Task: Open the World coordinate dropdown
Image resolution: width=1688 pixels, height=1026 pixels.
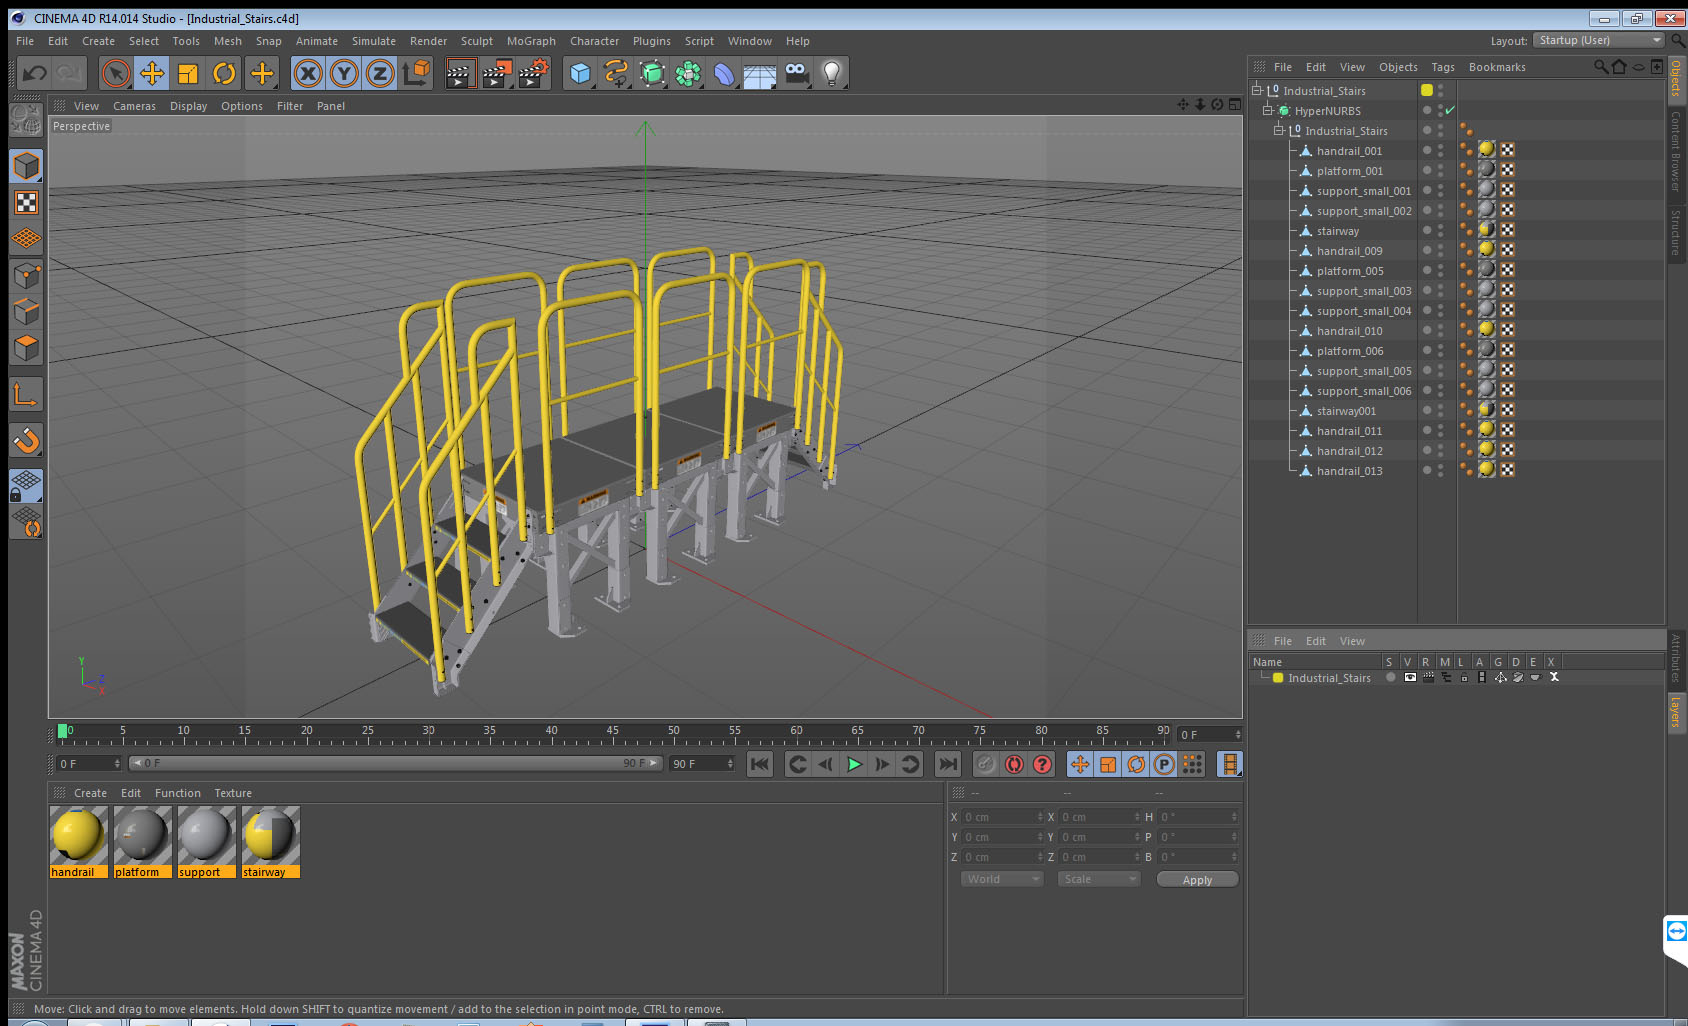Action: (x=1001, y=879)
